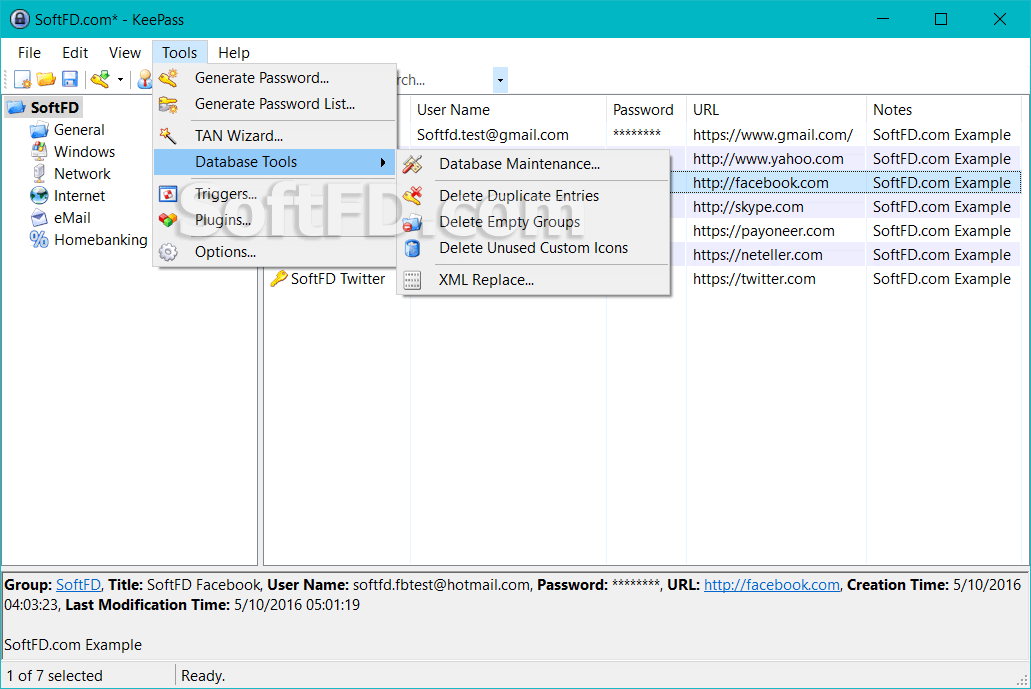
Task: Open the Add Entry dropdown arrow
Action: click(x=120, y=80)
